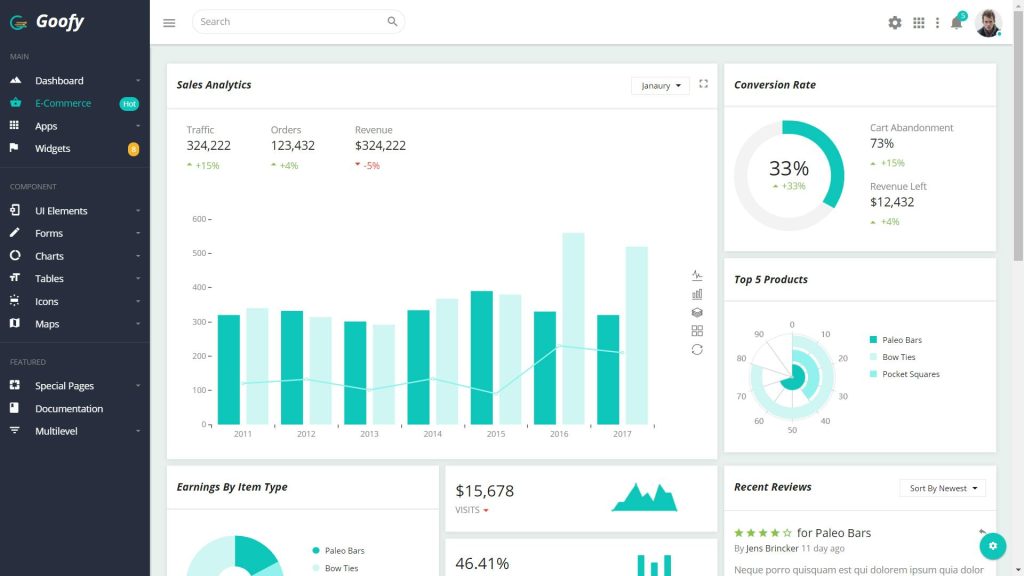Open the January month dropdown
This screenshot has height=576, width=1024.
(659, 85)
